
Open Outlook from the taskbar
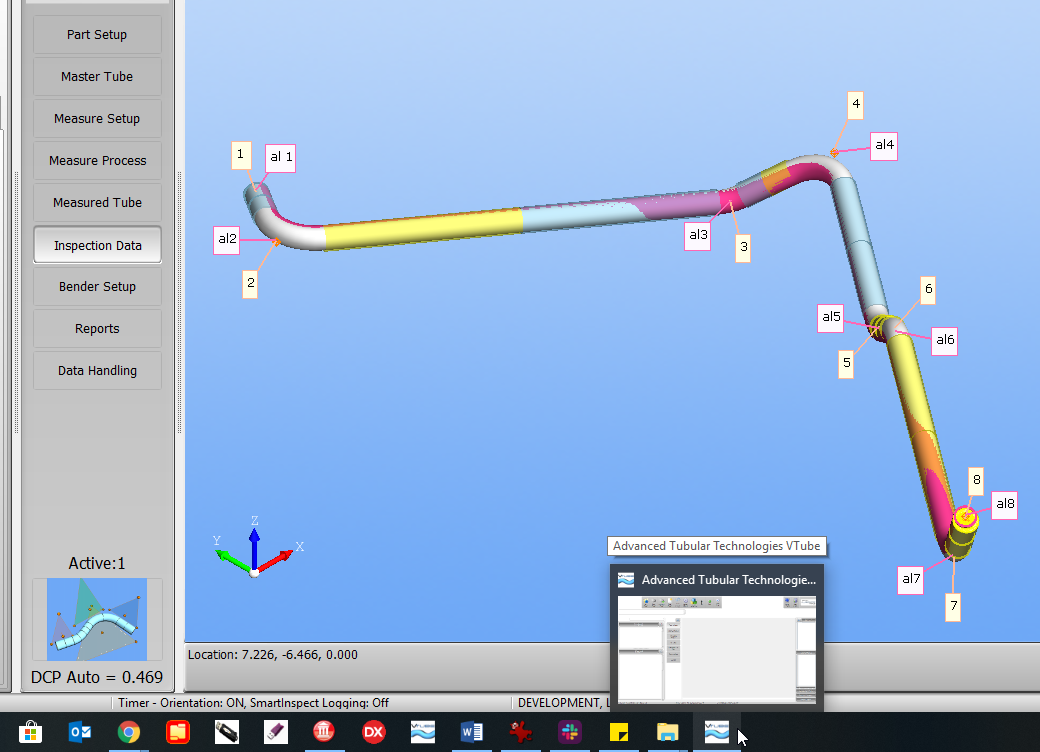click(x=80, y=733)
